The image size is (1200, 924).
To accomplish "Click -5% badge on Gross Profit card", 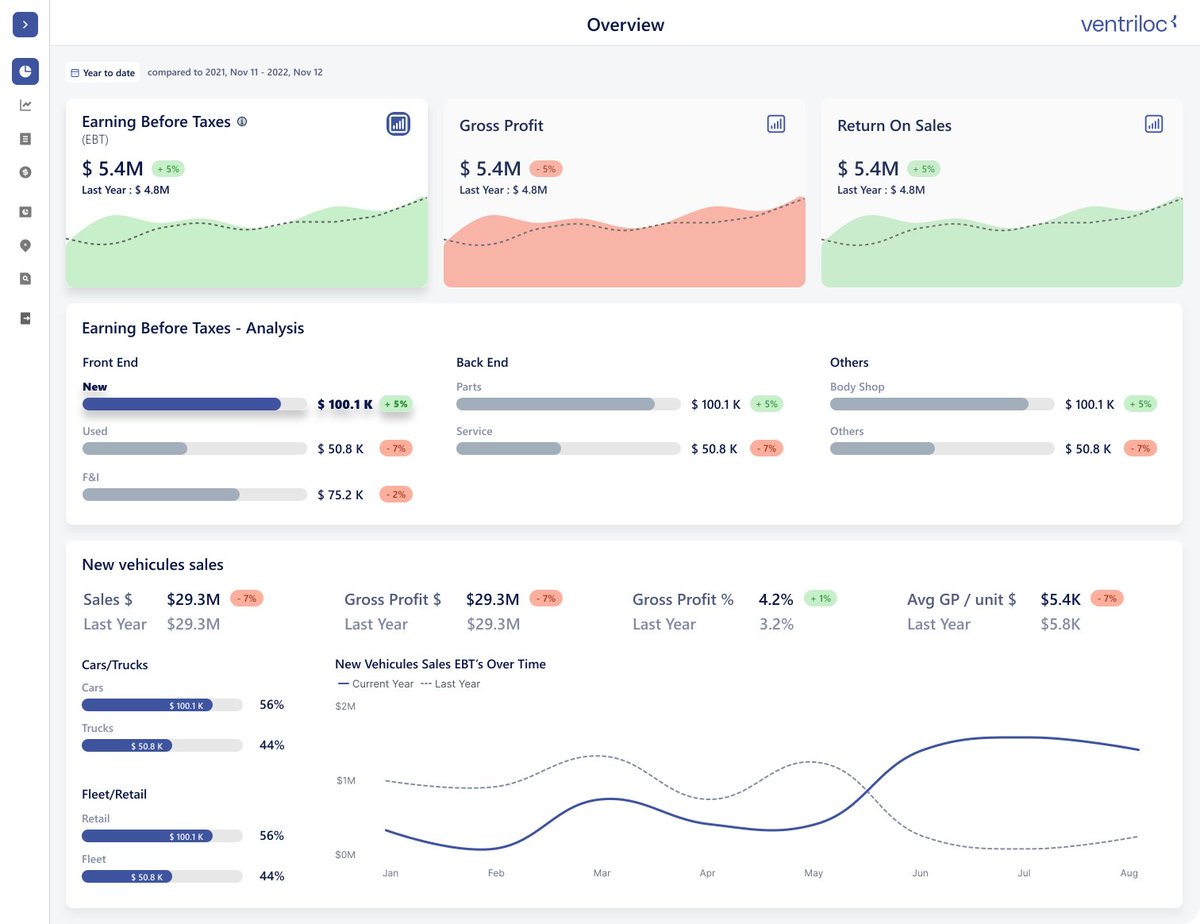I will (545, 169).
